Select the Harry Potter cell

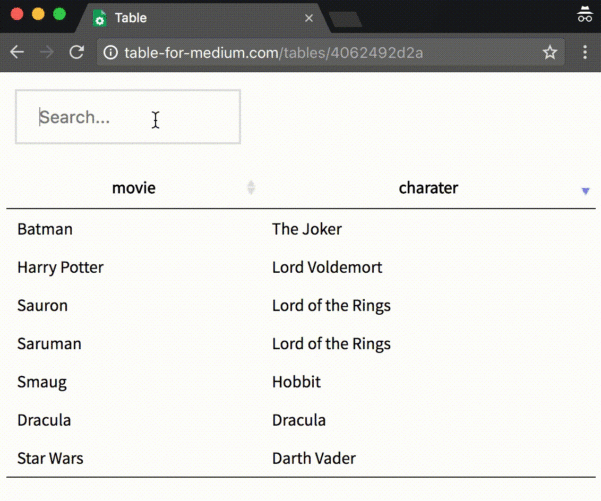coord(60,267)
